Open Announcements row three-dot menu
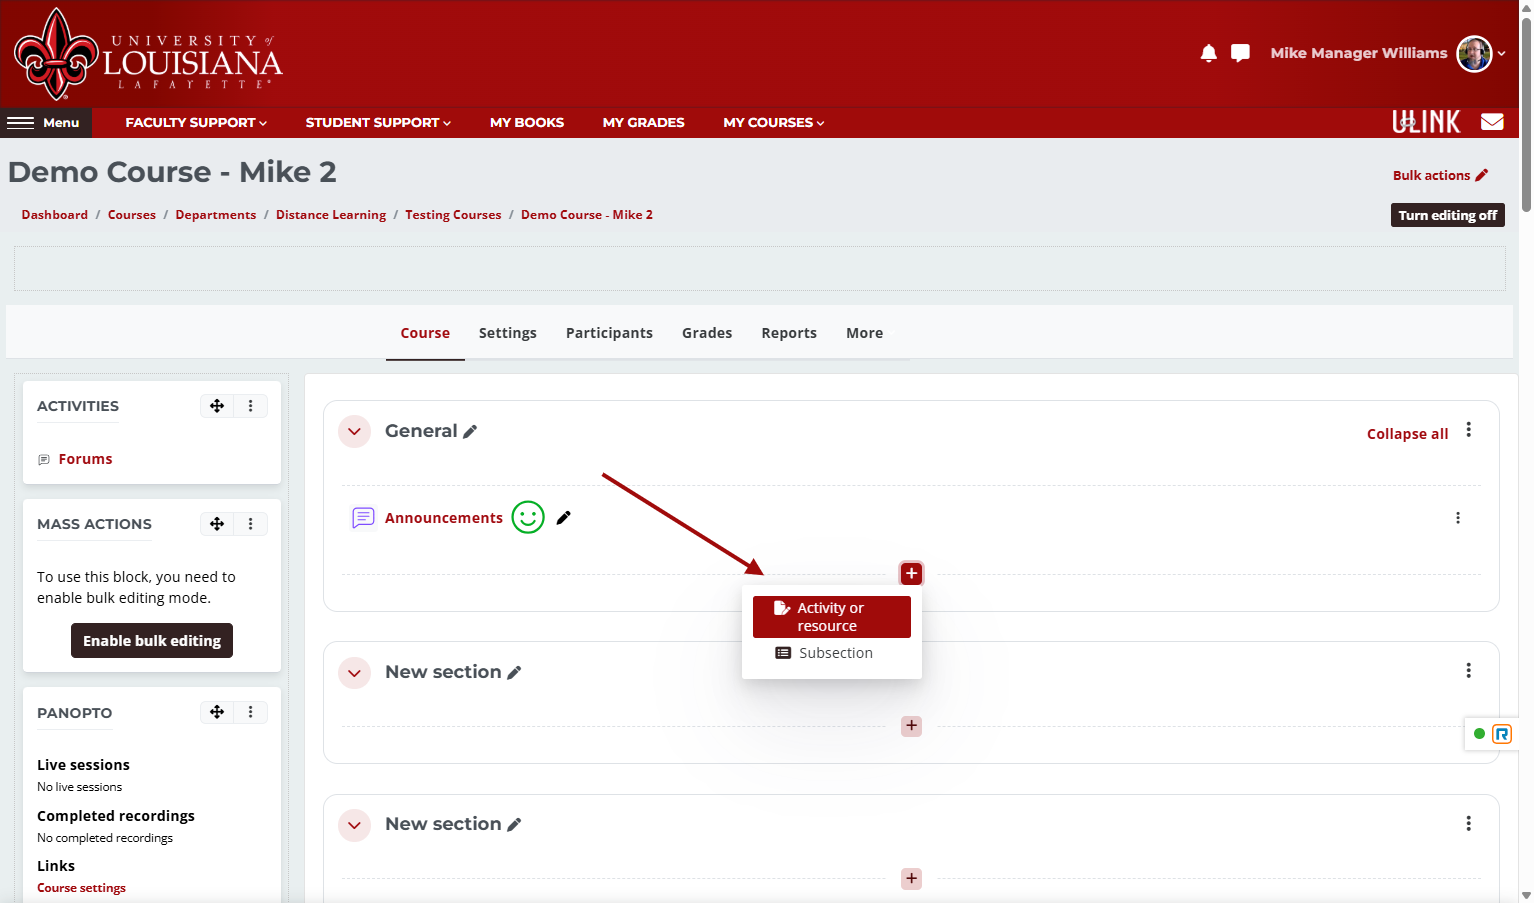Viewport: 1534px width, 903px height. tap(1458, 518)
